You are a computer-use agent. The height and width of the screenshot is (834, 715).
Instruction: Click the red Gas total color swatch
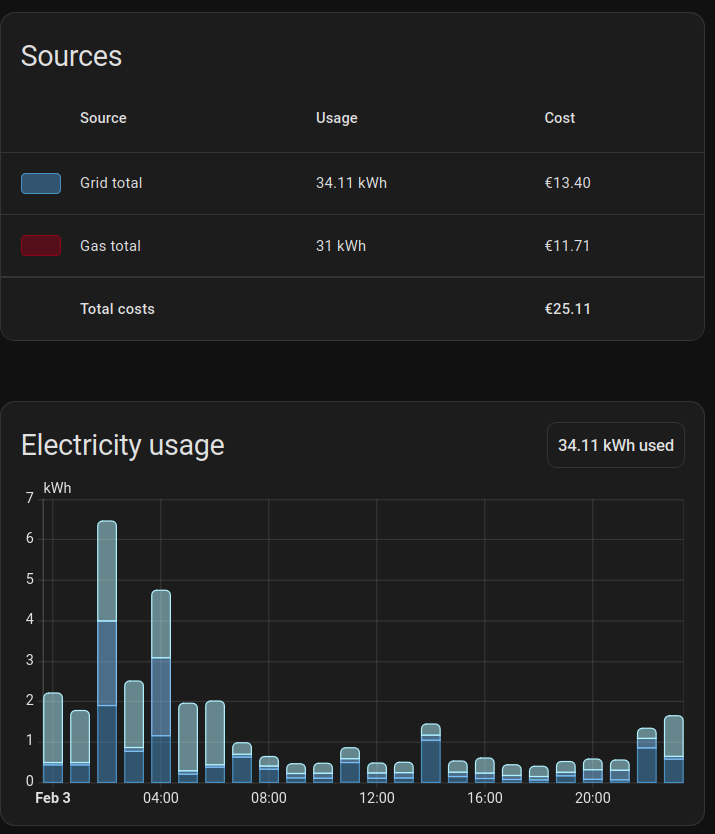(41, 246)
